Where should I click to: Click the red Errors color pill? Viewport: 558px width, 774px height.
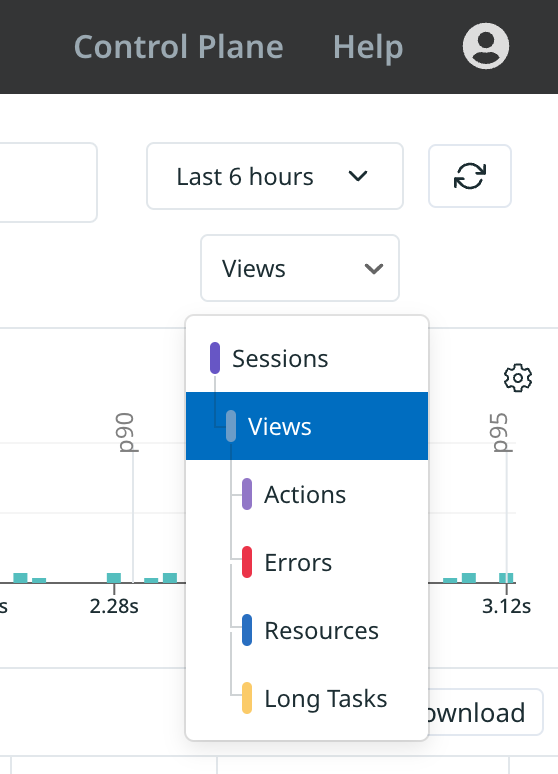[247, 562]
